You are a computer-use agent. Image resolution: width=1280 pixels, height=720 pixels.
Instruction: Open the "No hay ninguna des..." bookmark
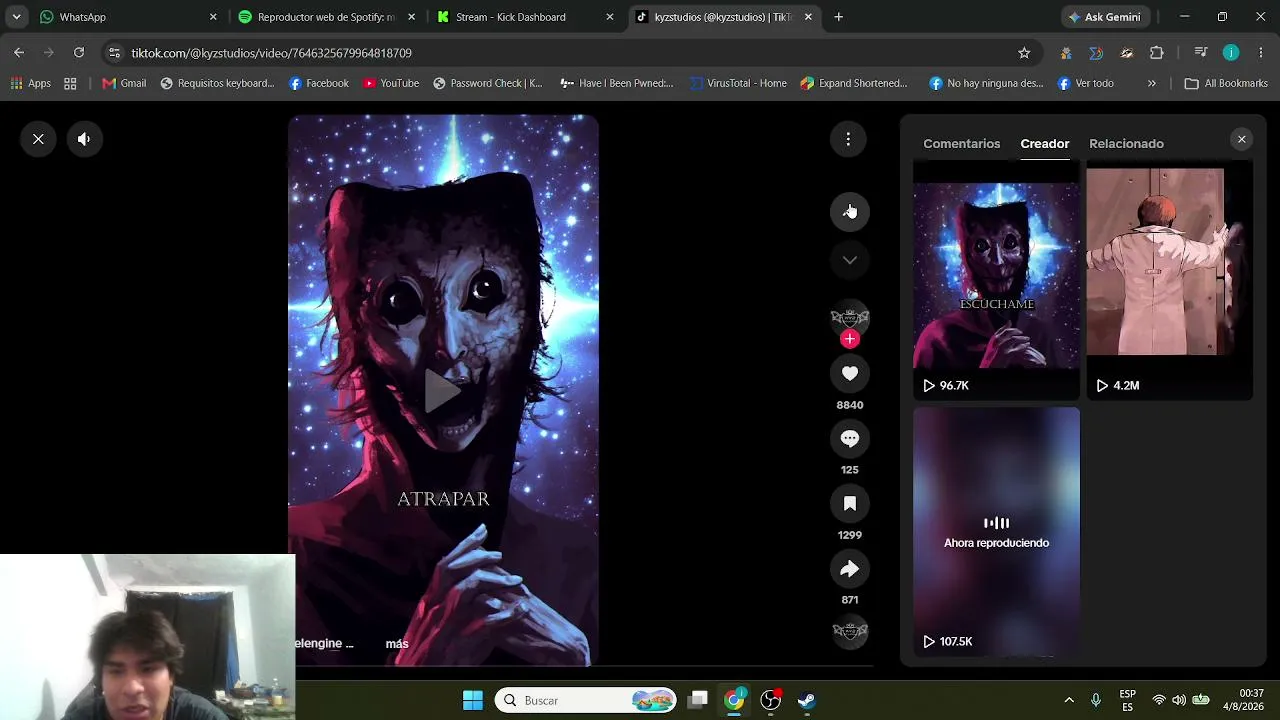986,84
